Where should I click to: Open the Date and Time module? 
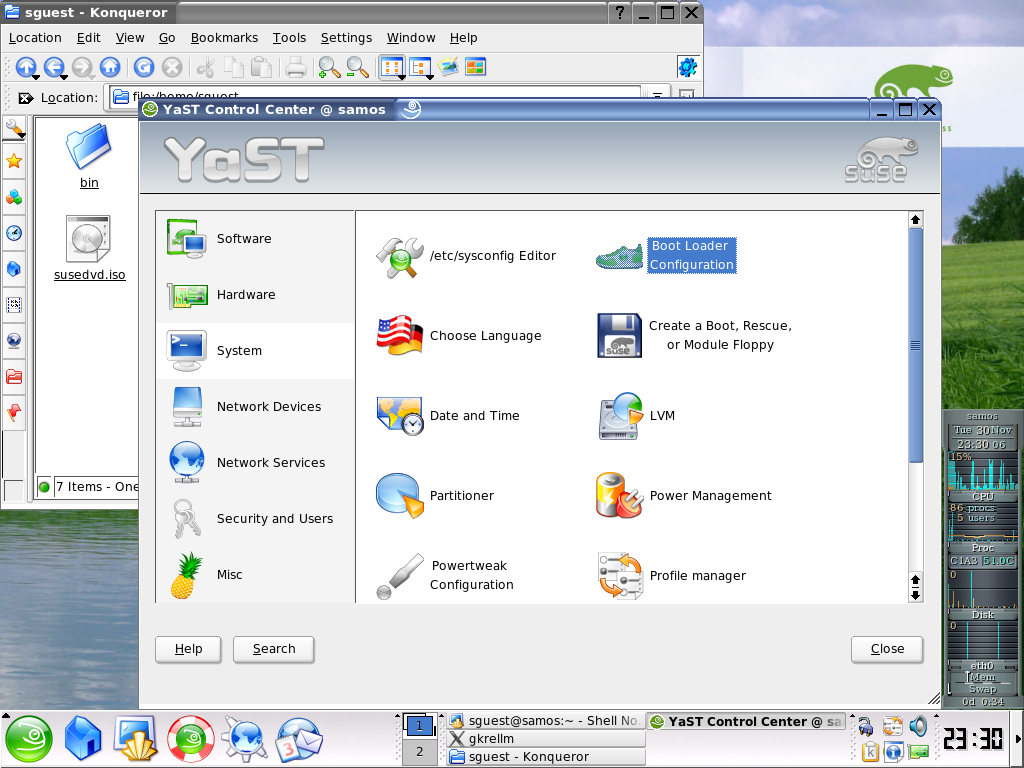tap(448, 415)
